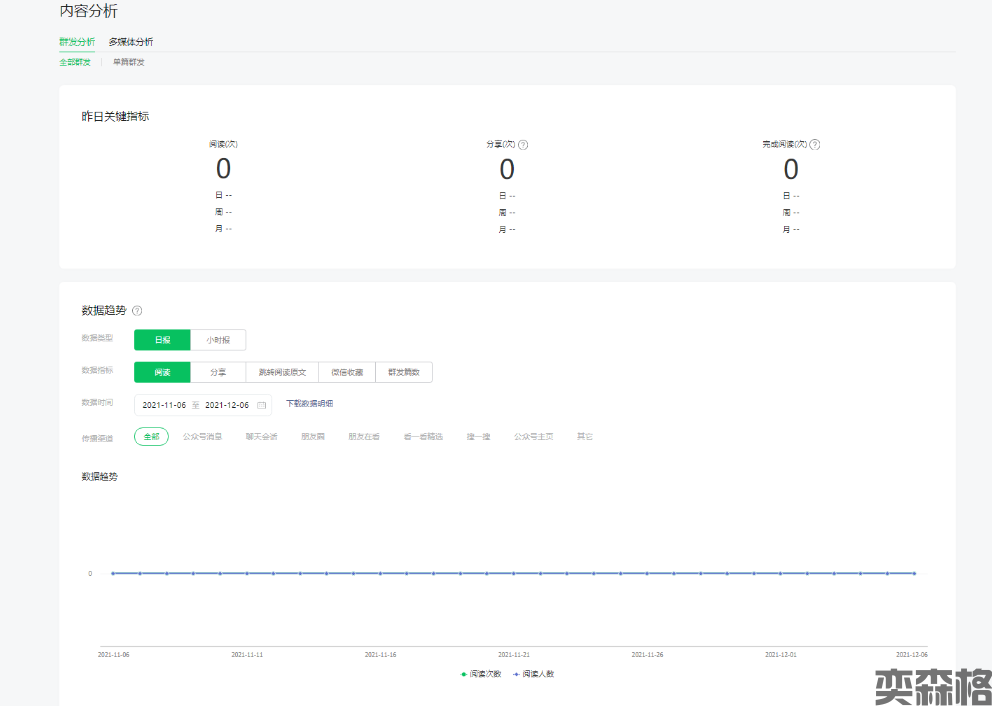992x706 pixels.
Task: Select 全部 channel filter
Action: 151,437
